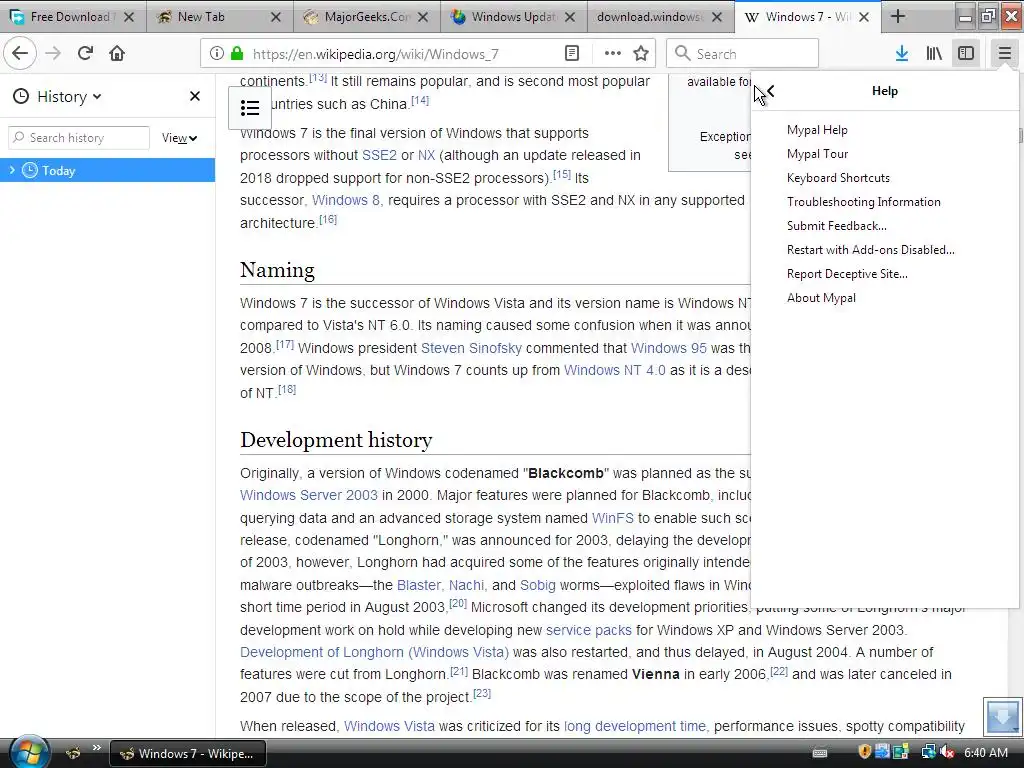Click the forward navigation arrow
This screenshot has height=768, width=1024.
53,53
